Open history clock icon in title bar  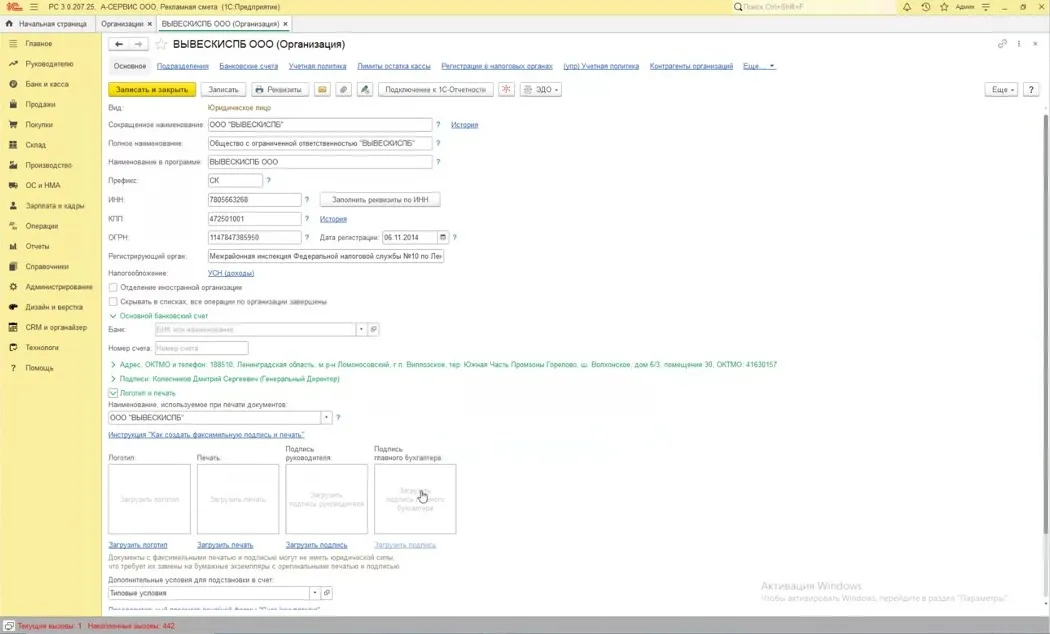point(925,7)
